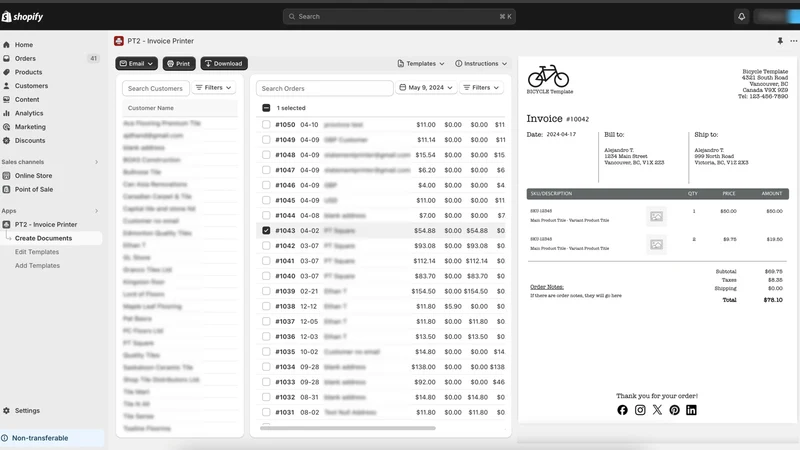Click the Discounts icon in sidebar
Screen dimensions: 800x450
[x=6, y=140]
